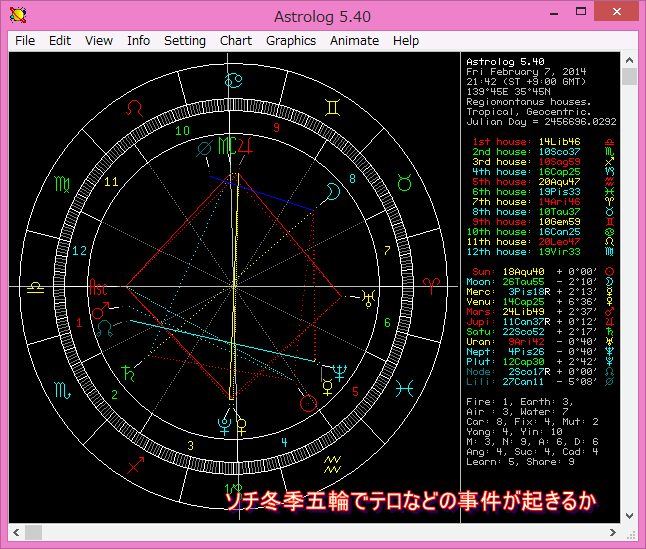Click the '1st house: 14Lib46' row
Image resolution: width=646 pixels, height=549 pixels.
click(543, 142)
